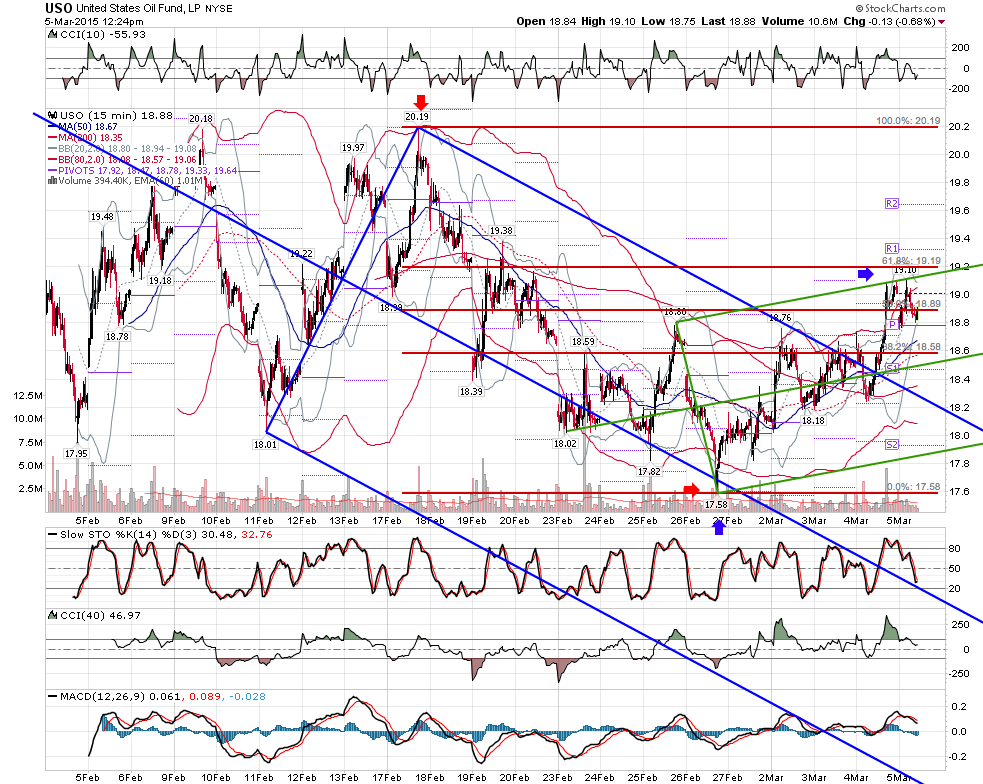Click the red down arrow above 20.19

coord(421,102)
